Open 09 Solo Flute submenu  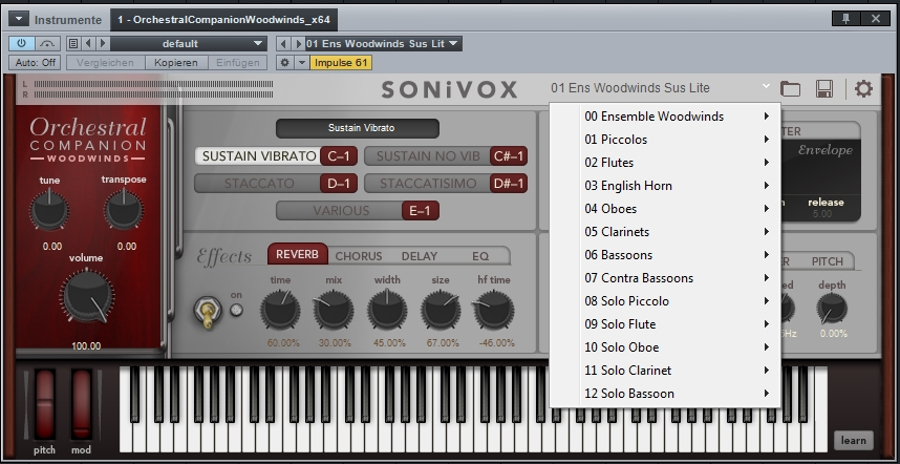point(665,324)
